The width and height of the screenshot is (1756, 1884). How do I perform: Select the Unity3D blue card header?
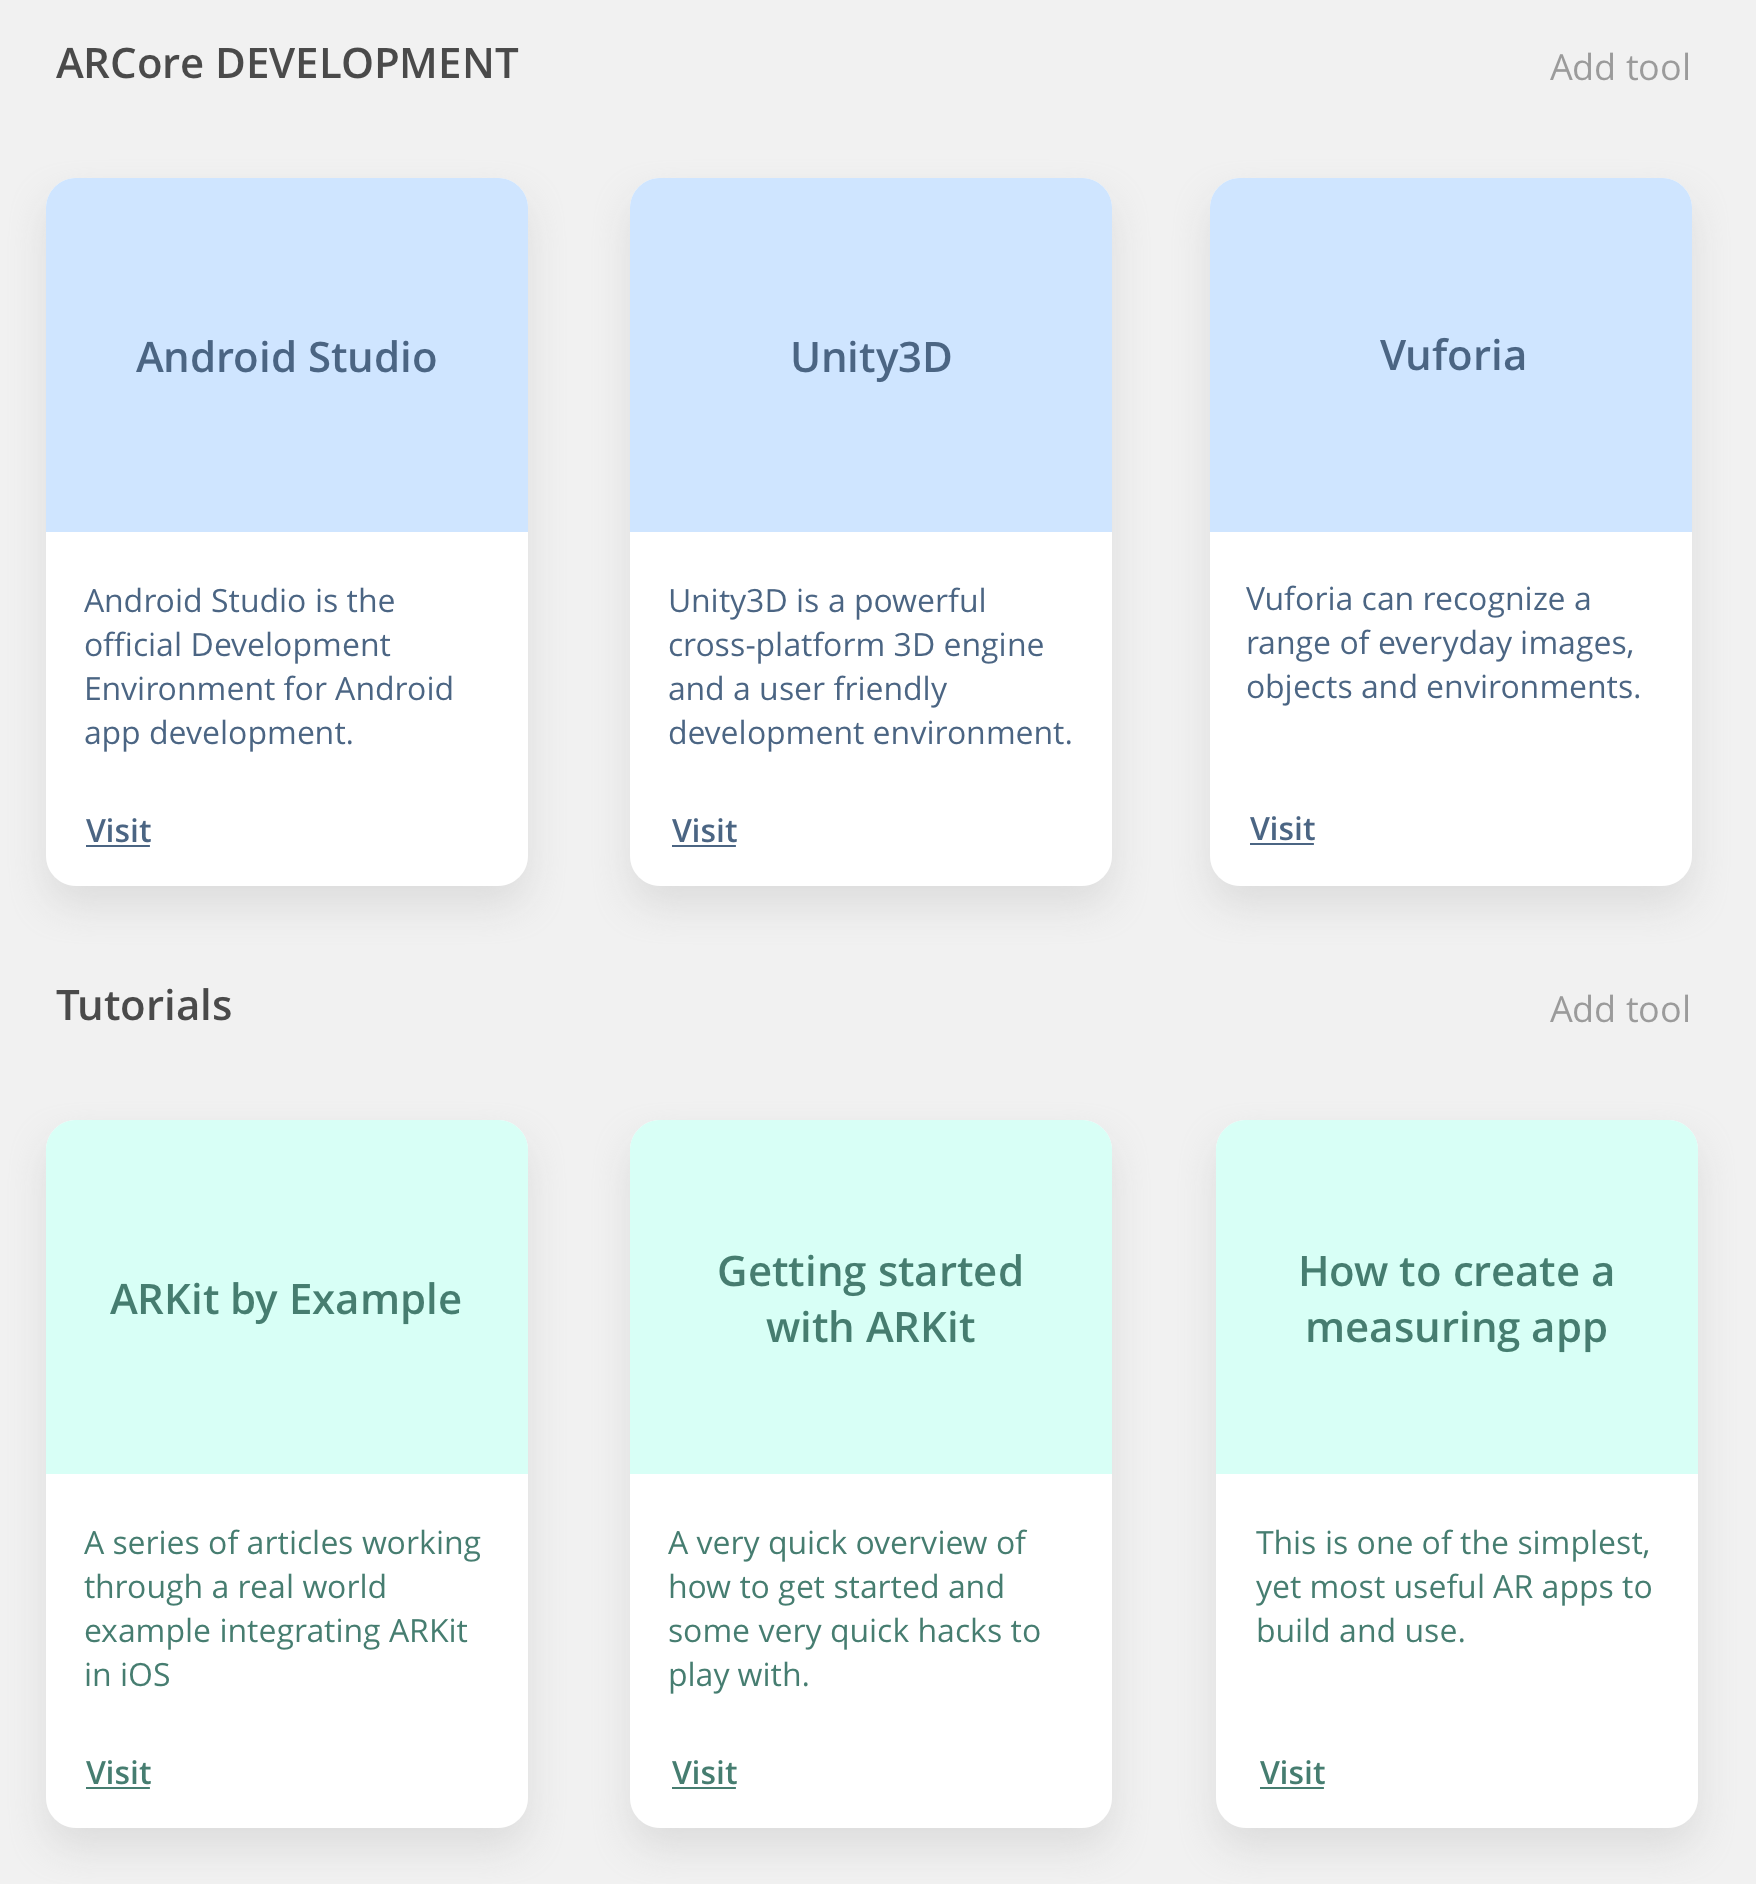point(871,355)
